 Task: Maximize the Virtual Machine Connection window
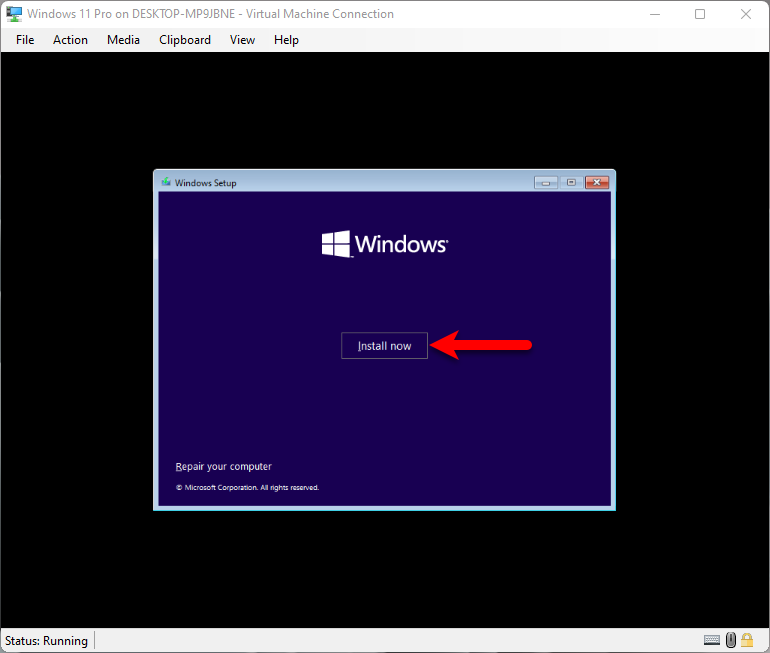[x=700, y=14]
